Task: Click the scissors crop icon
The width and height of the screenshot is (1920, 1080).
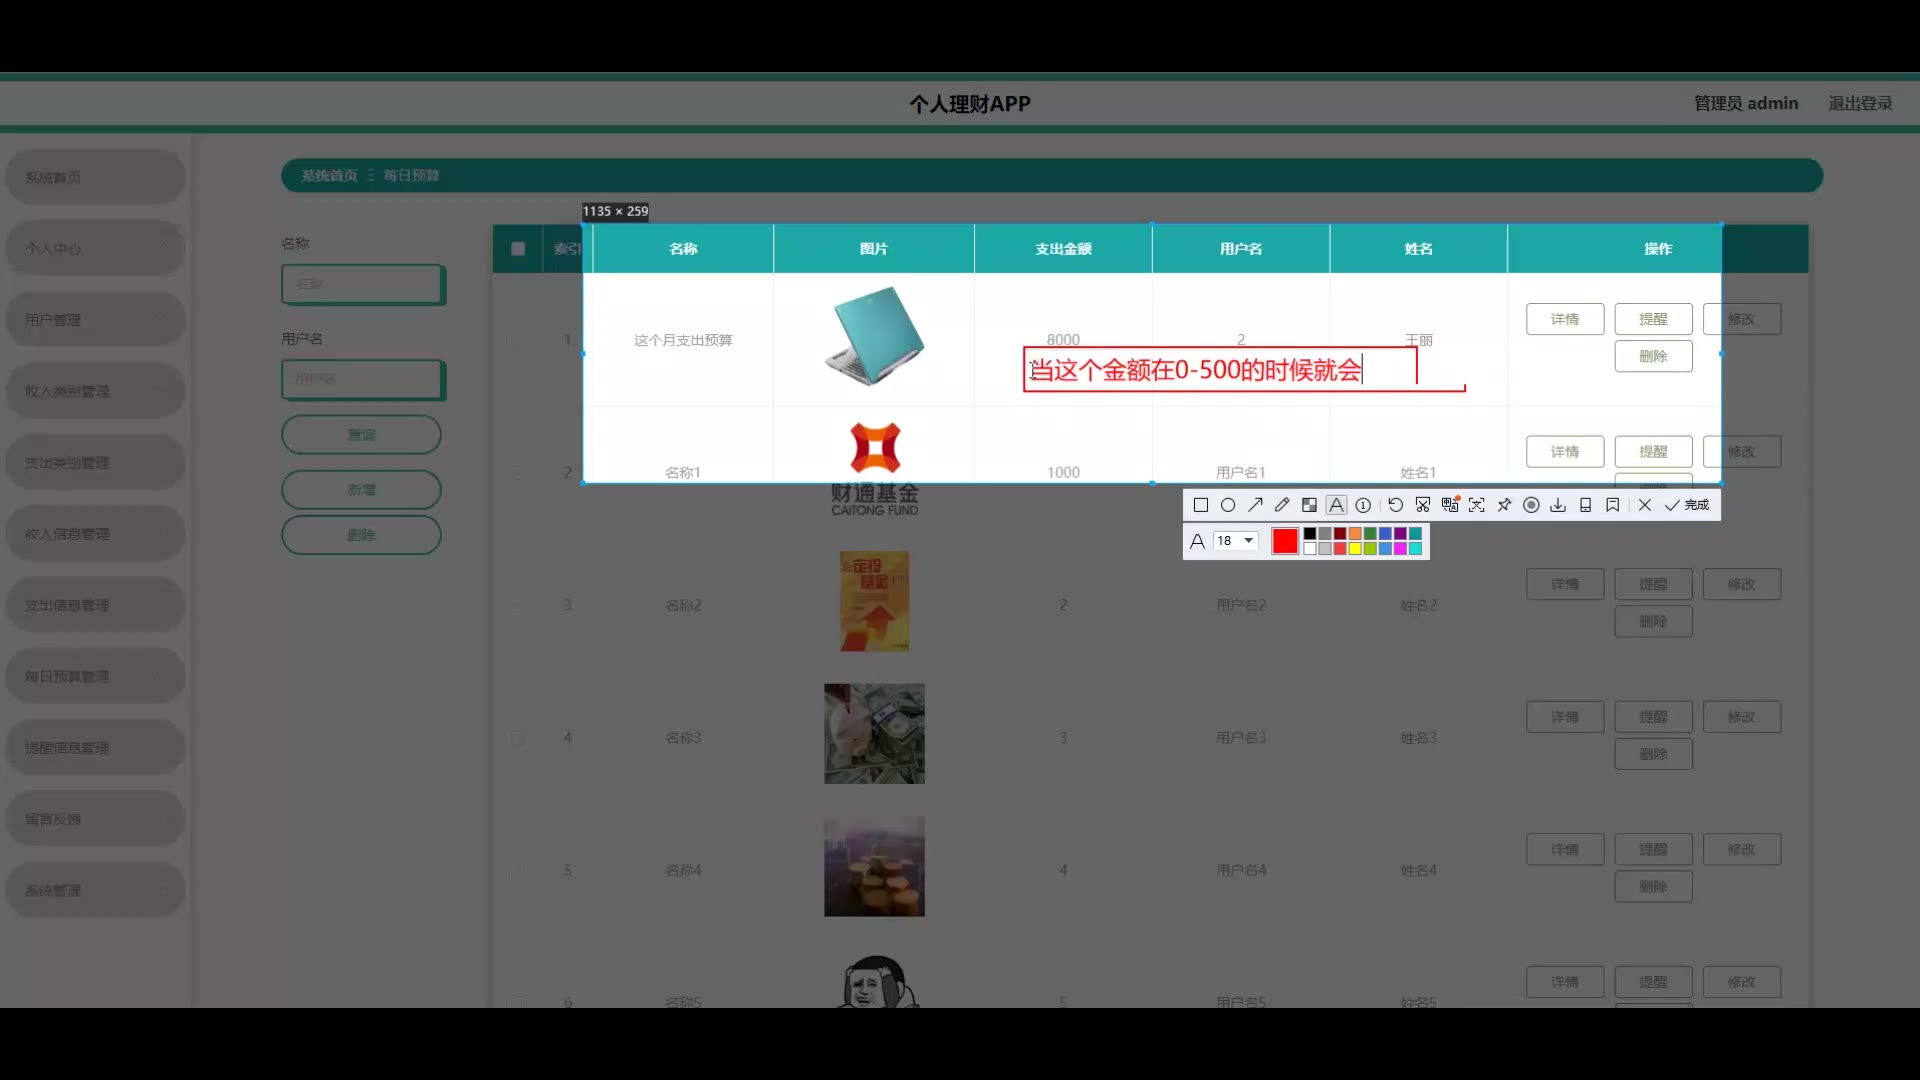Action: 1423,505
